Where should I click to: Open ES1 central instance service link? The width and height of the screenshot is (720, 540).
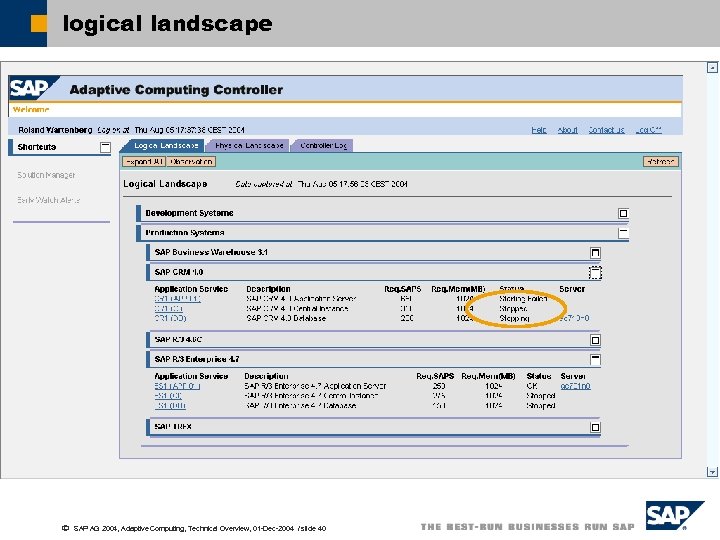pos(168,396)
